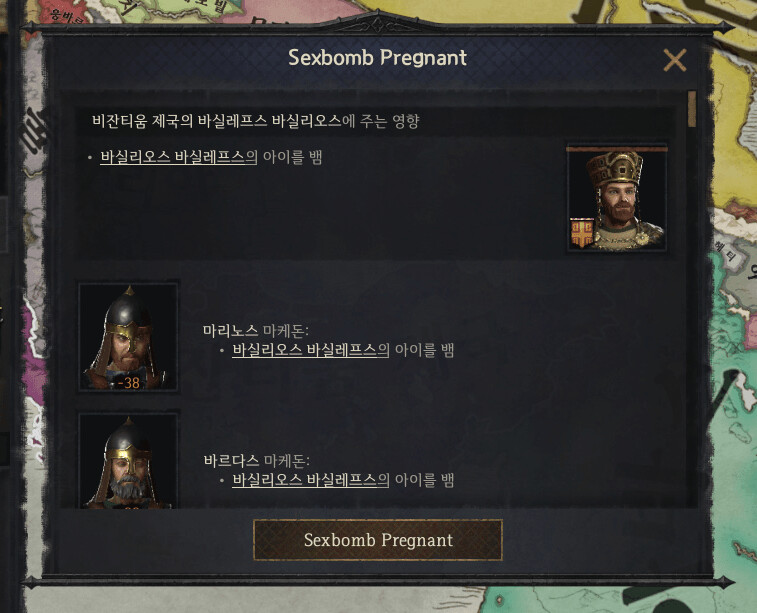This screenshot has width=757, height=613.
Task: Follow the 바실리오스 바실레프스 link under 마리노스 마케돈
Action: click(x=310, y=350)
